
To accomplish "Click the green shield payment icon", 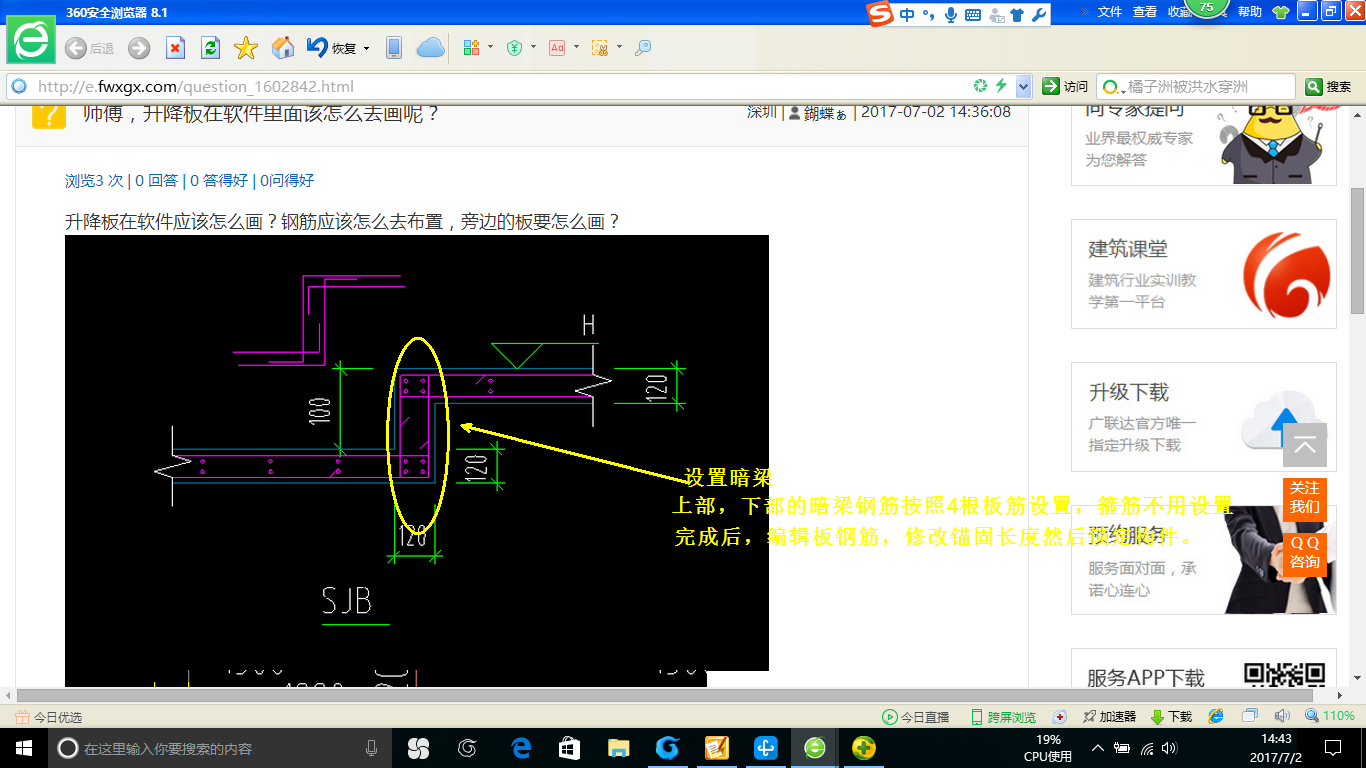I will [x=514, y=47].
